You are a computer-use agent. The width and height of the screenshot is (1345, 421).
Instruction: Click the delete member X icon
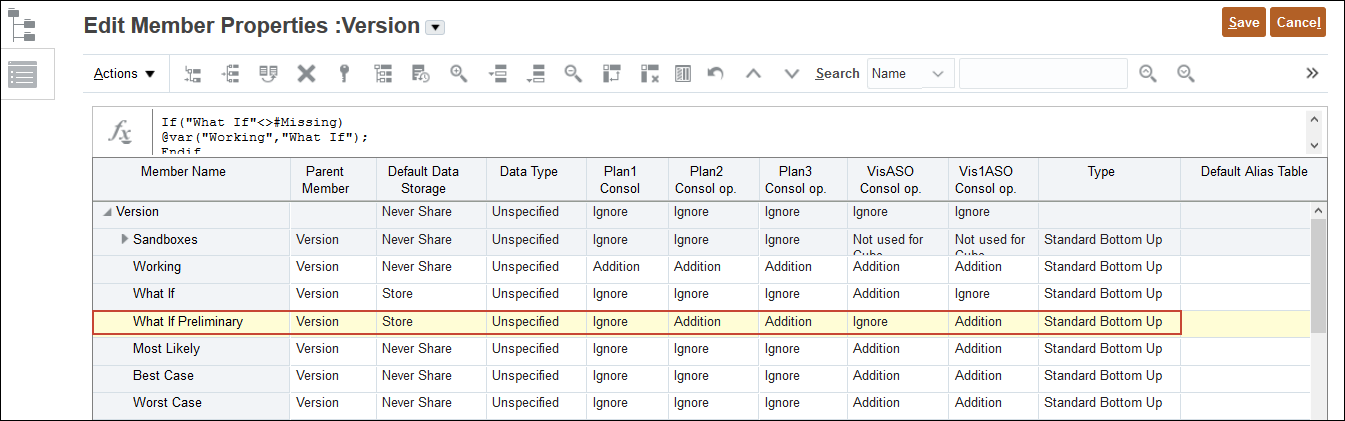tap(307, 73)
